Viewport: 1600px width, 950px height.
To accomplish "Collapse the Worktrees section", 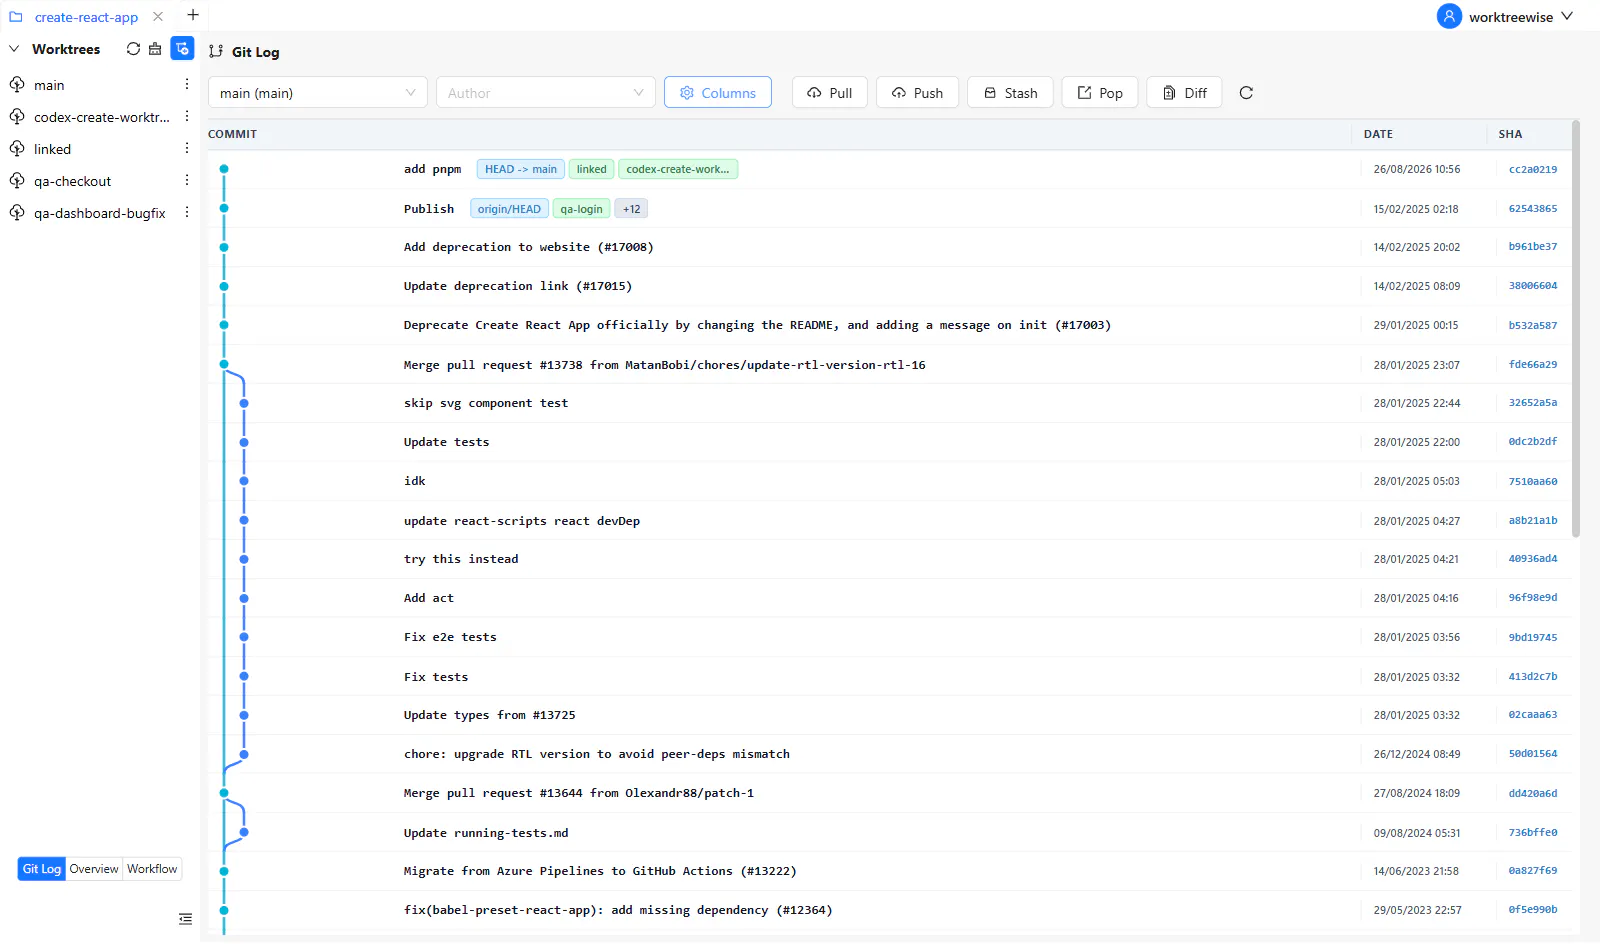I will point(14,49).
